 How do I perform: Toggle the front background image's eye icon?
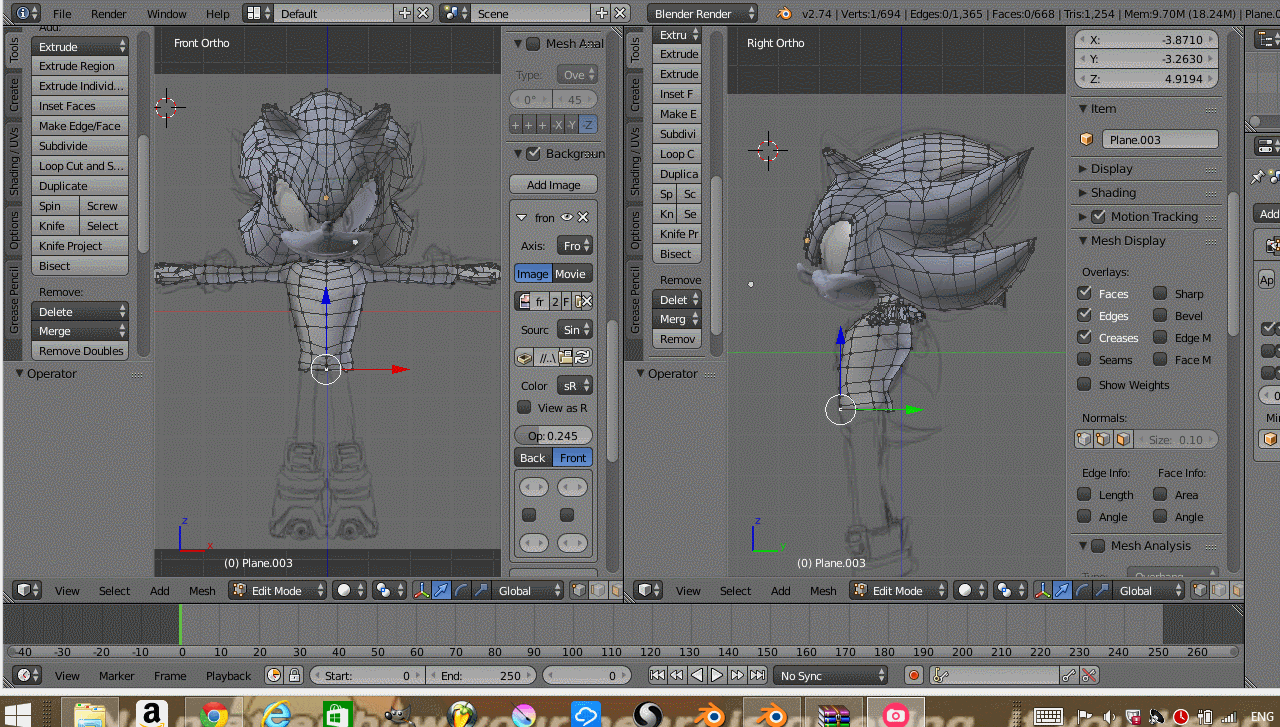pos(566,217)
